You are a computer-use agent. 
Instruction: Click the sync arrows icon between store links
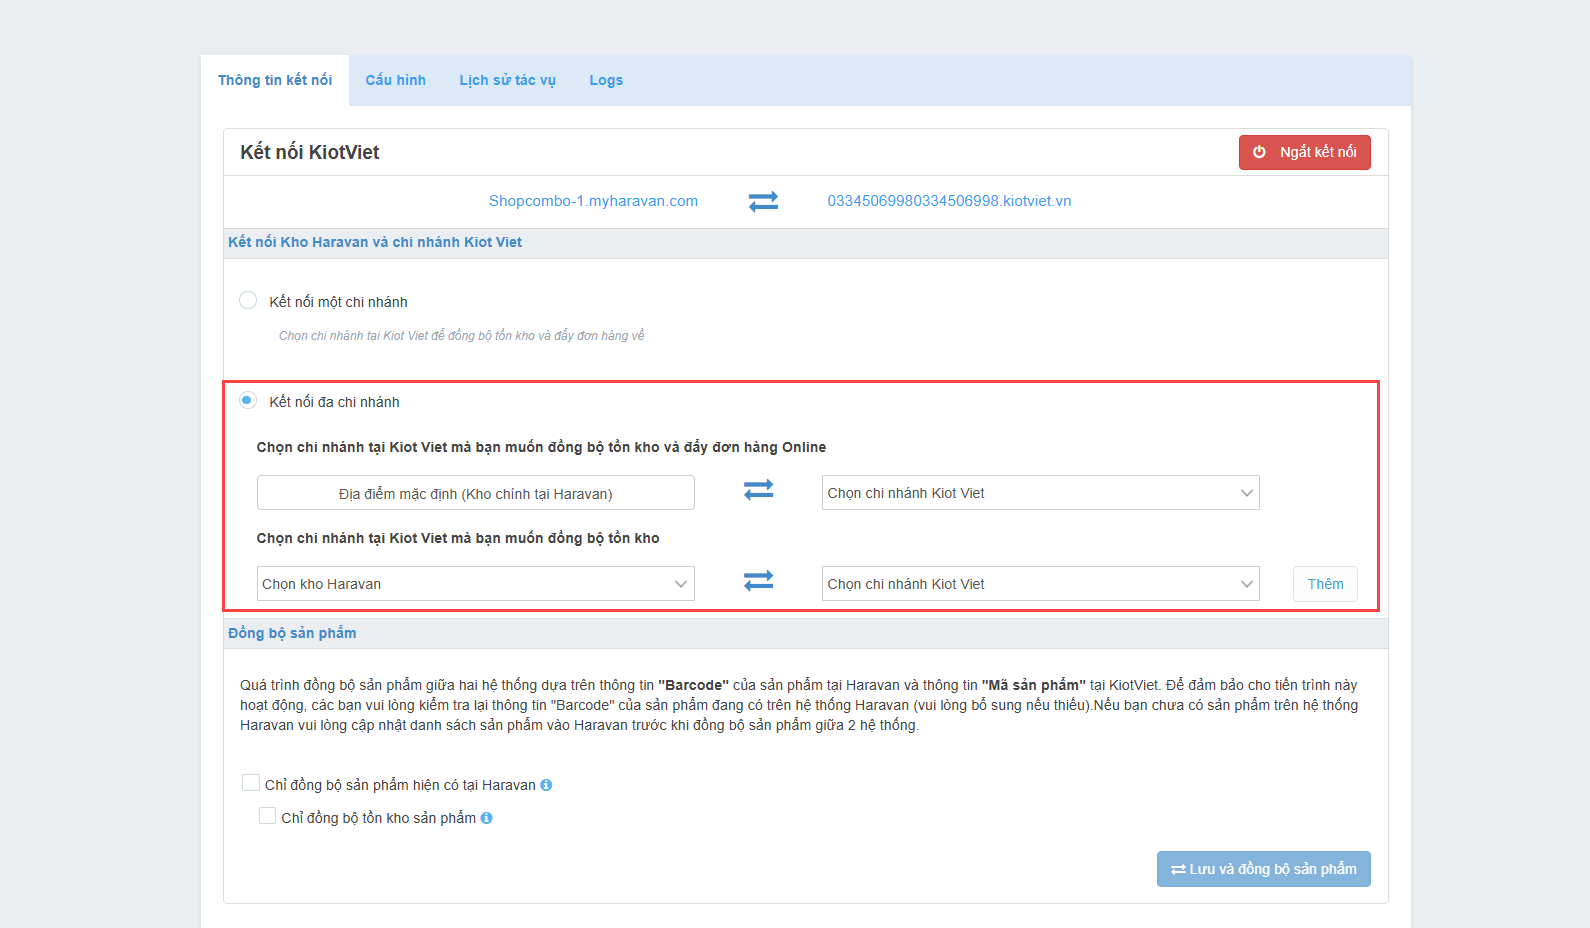coord(763,201)
